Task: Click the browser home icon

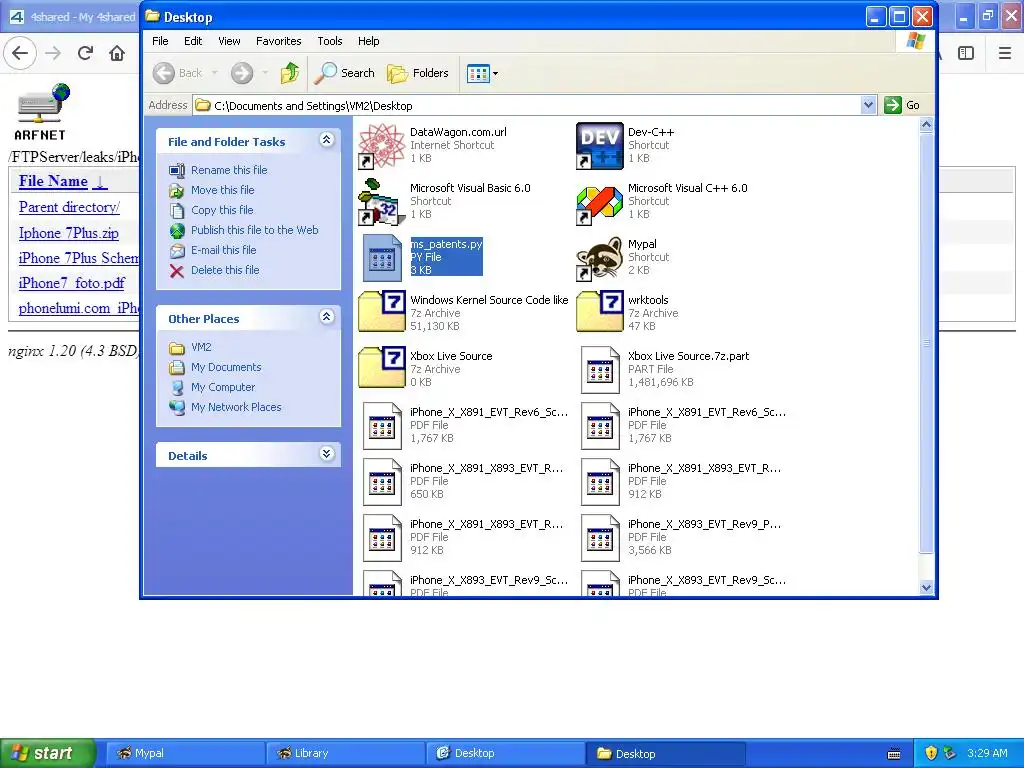Action: pyautogui.click(x=117, y=53)
